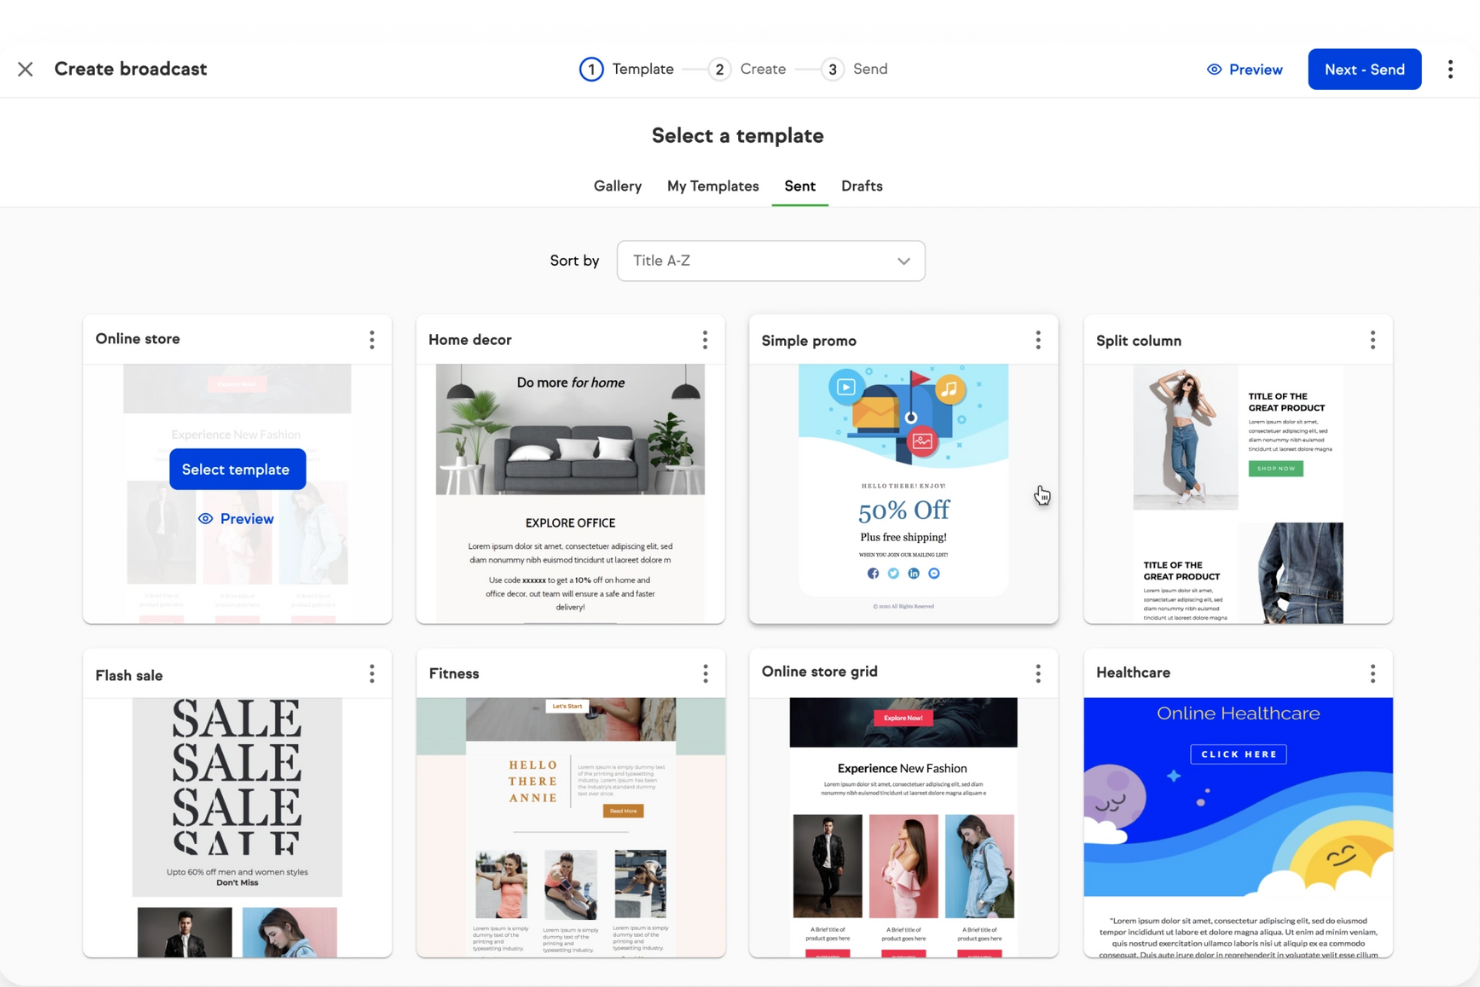
Task: Open options menu on Split column card
Action: click(x=1372, y=339)
